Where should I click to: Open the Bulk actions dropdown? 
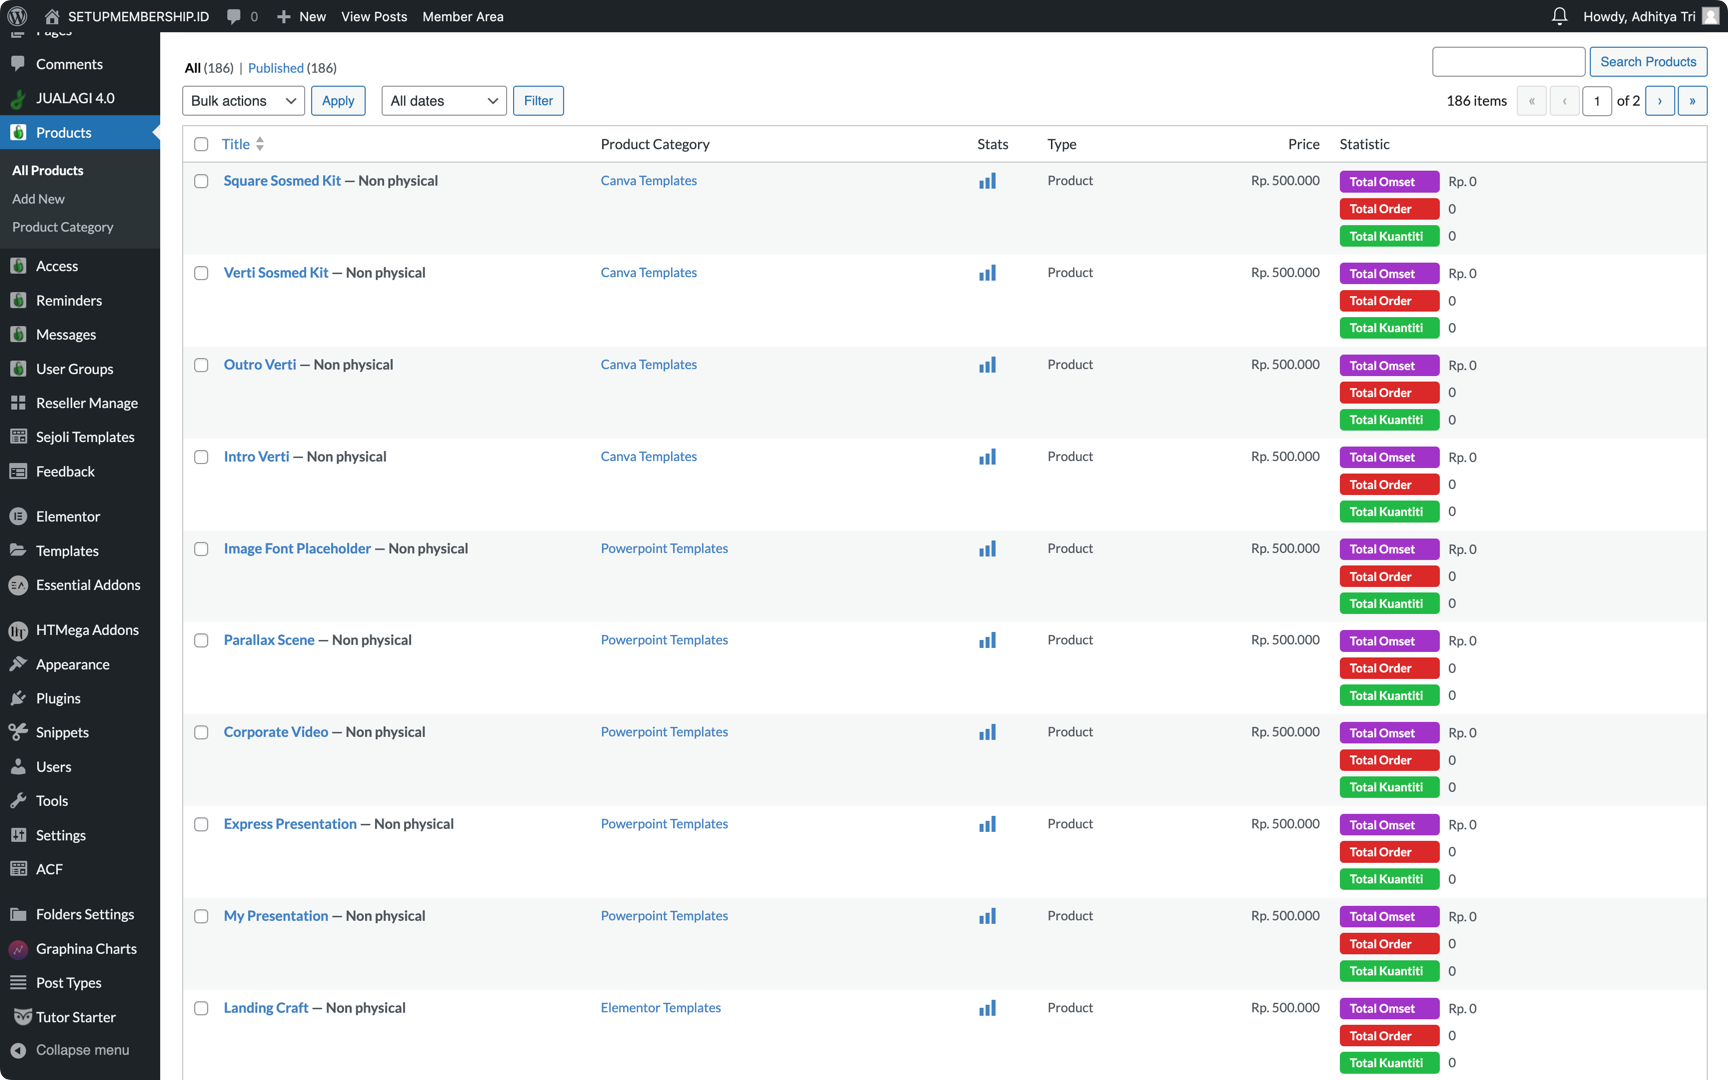point(243,101)
